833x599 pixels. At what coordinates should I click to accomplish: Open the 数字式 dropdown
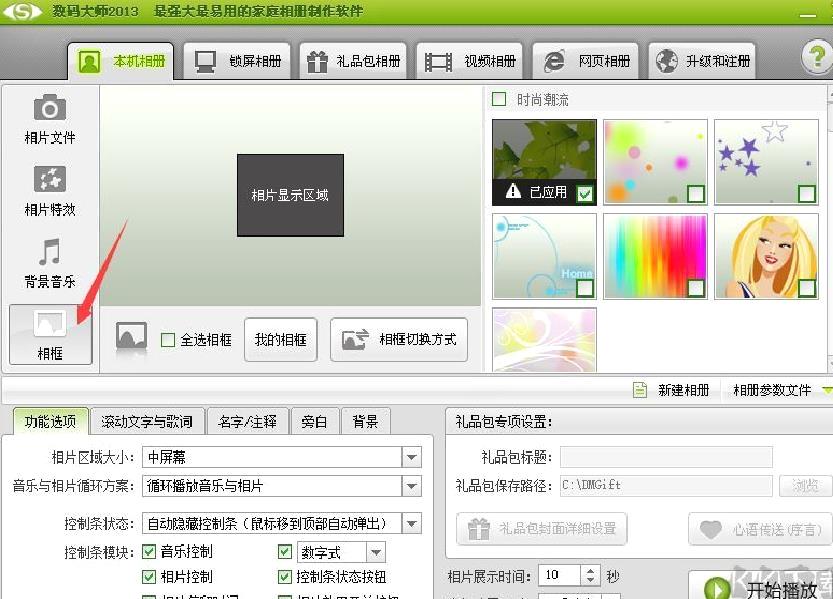[376, 552]
